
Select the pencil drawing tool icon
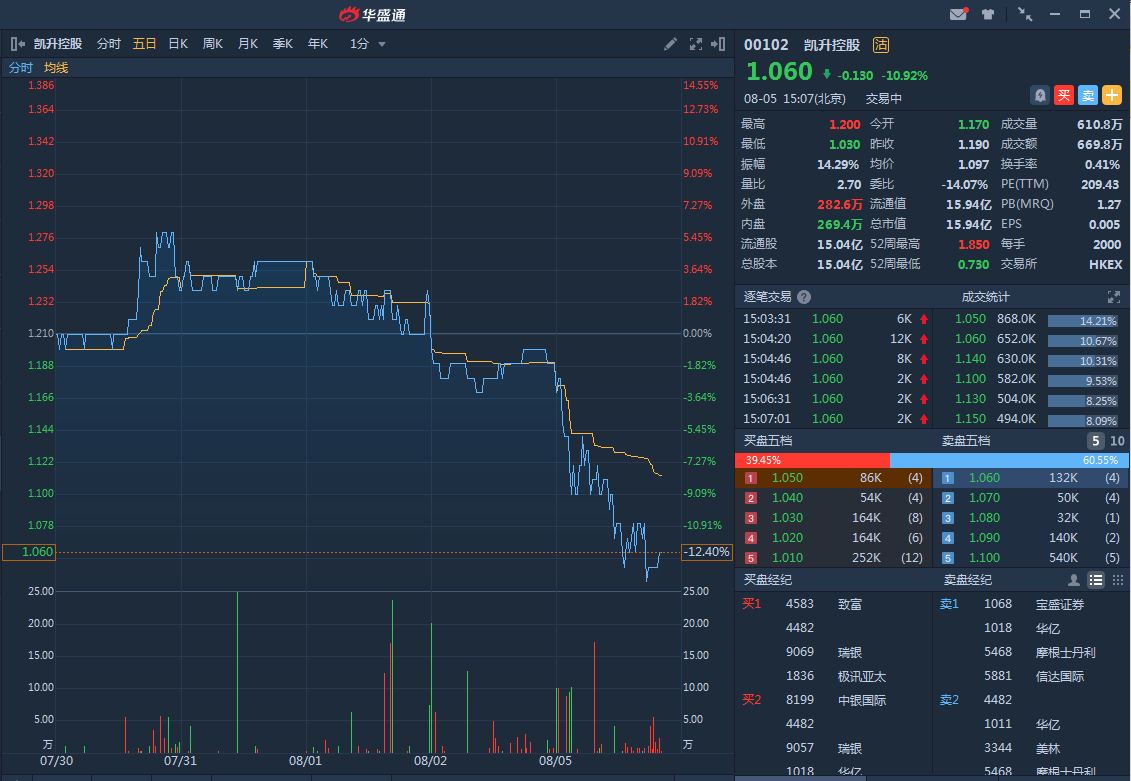point(670,44)
